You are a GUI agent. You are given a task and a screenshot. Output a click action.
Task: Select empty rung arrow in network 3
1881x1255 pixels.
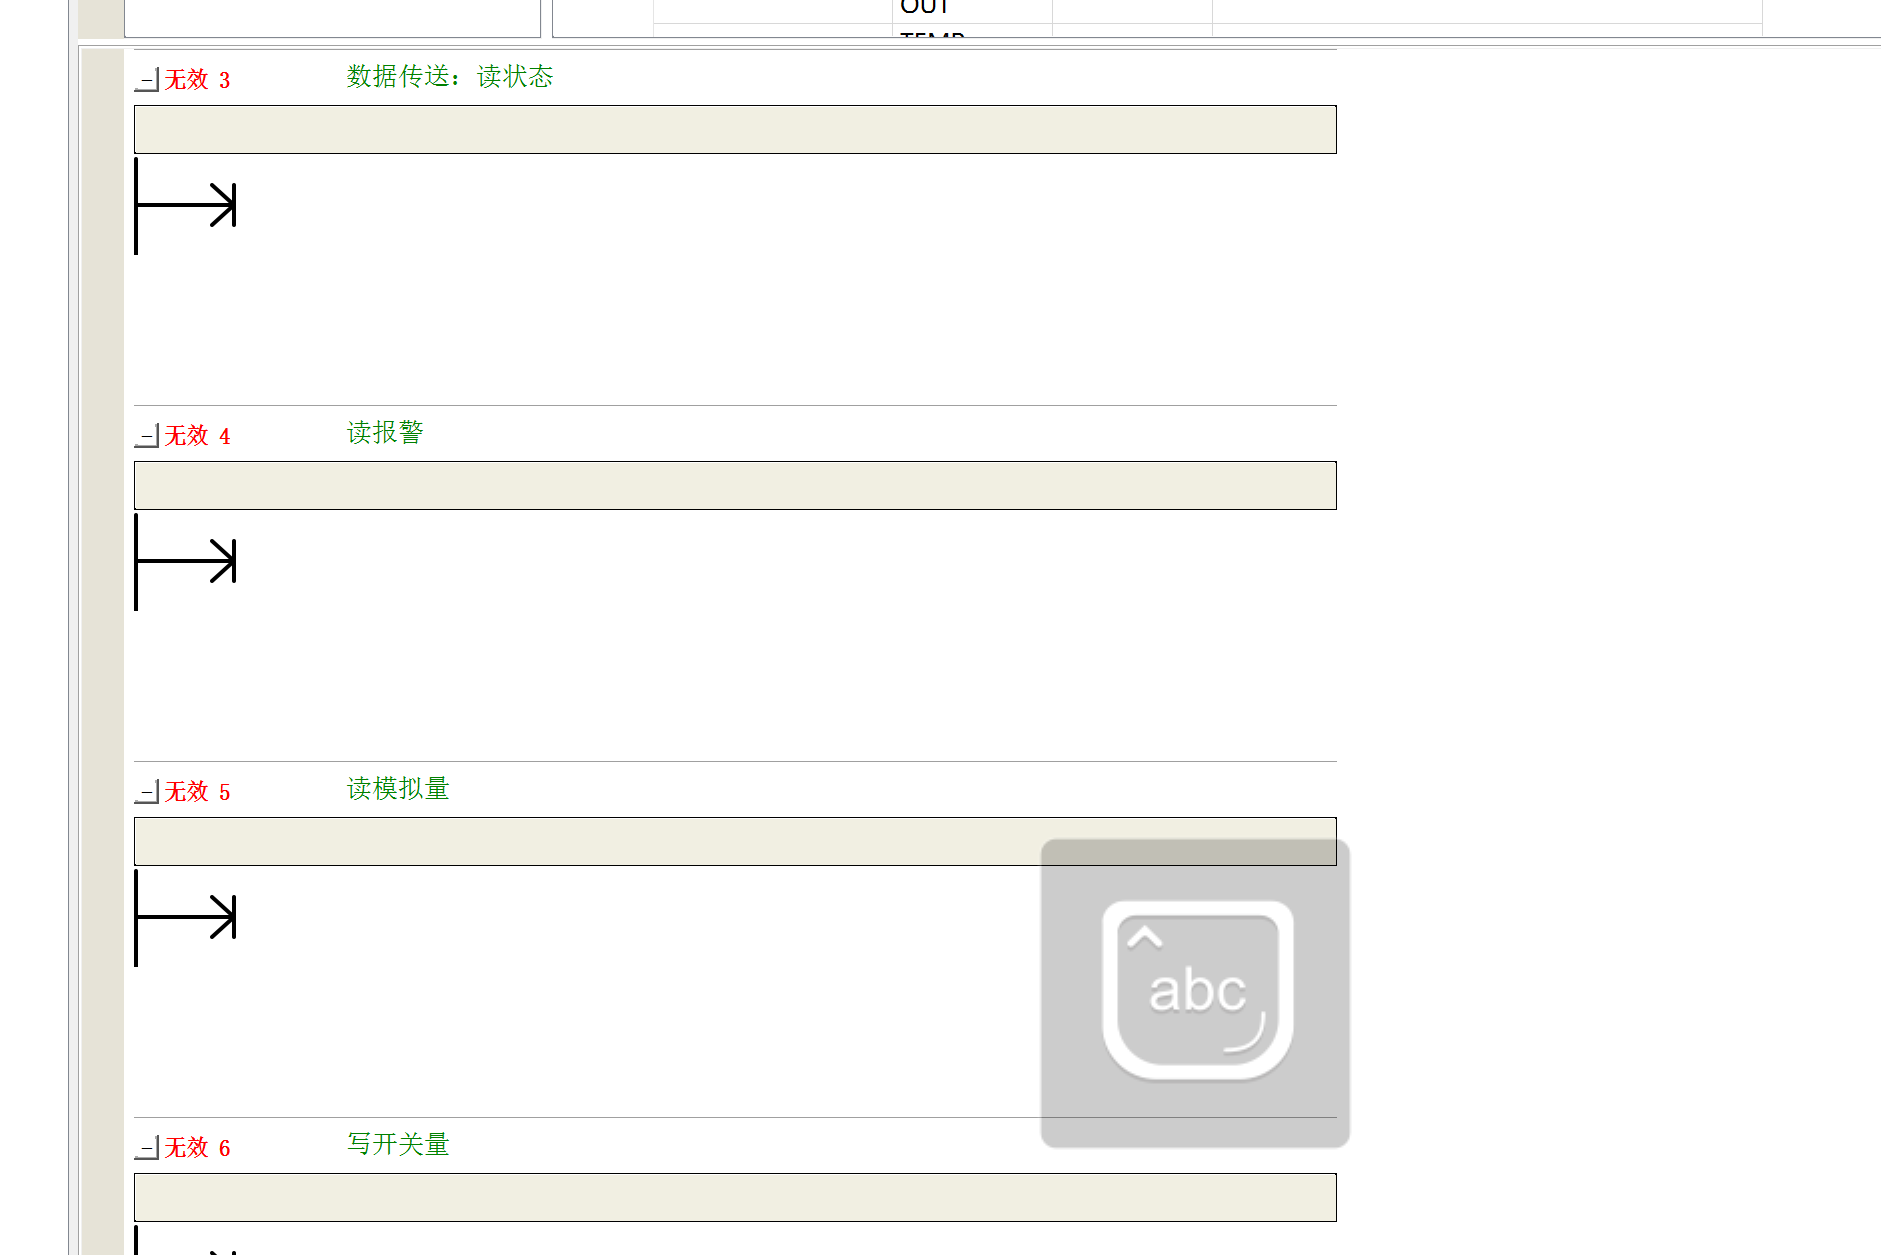[x=186, y=205]
